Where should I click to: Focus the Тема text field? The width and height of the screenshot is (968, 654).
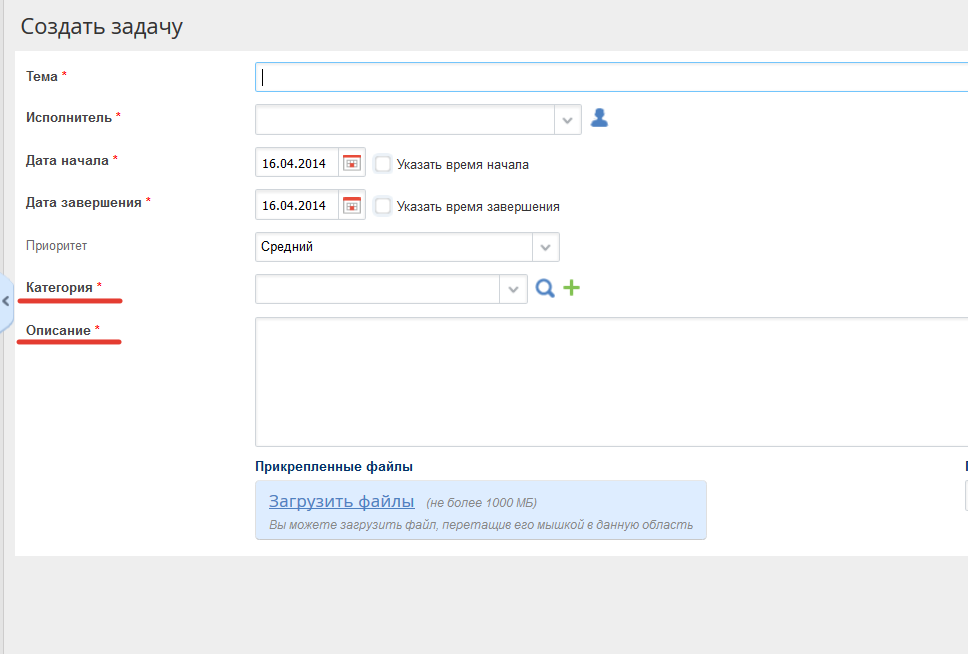610,77
